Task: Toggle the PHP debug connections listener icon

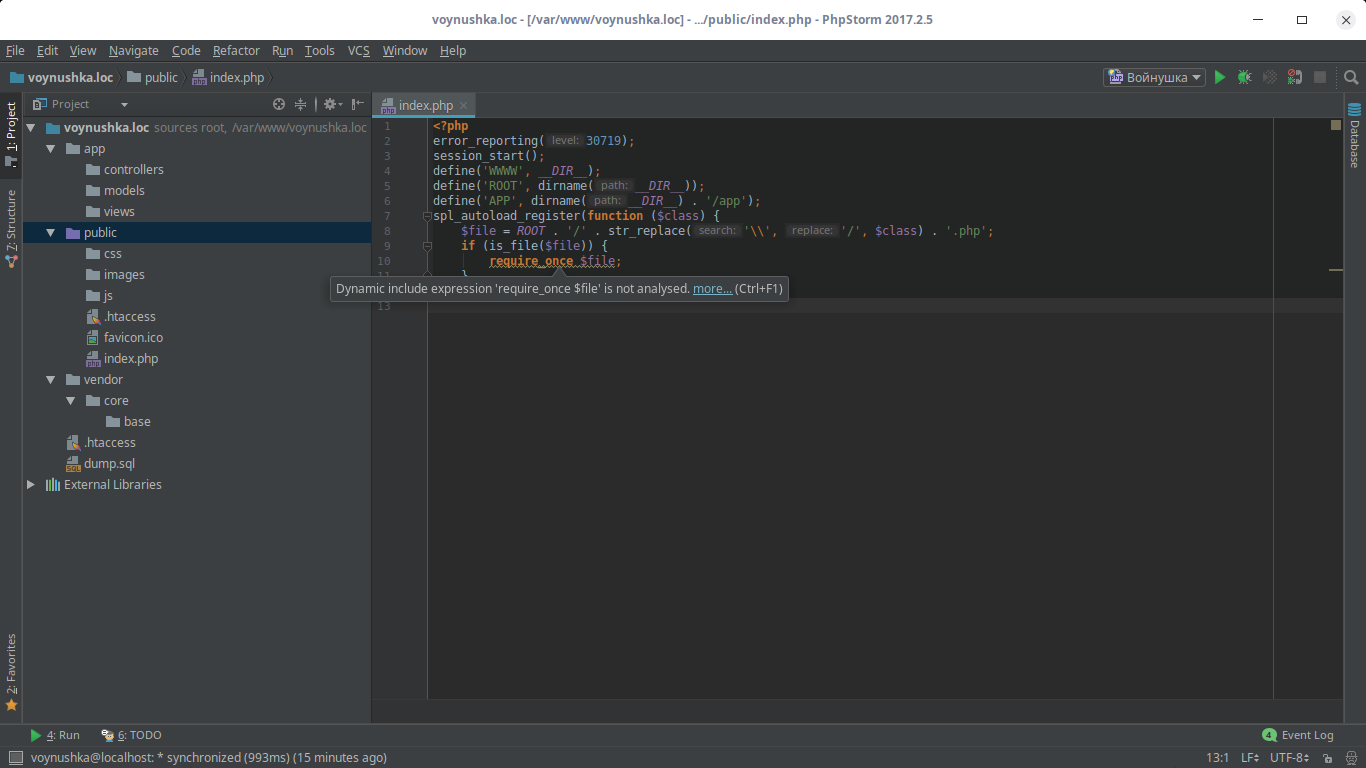Action: [1295, 77]
